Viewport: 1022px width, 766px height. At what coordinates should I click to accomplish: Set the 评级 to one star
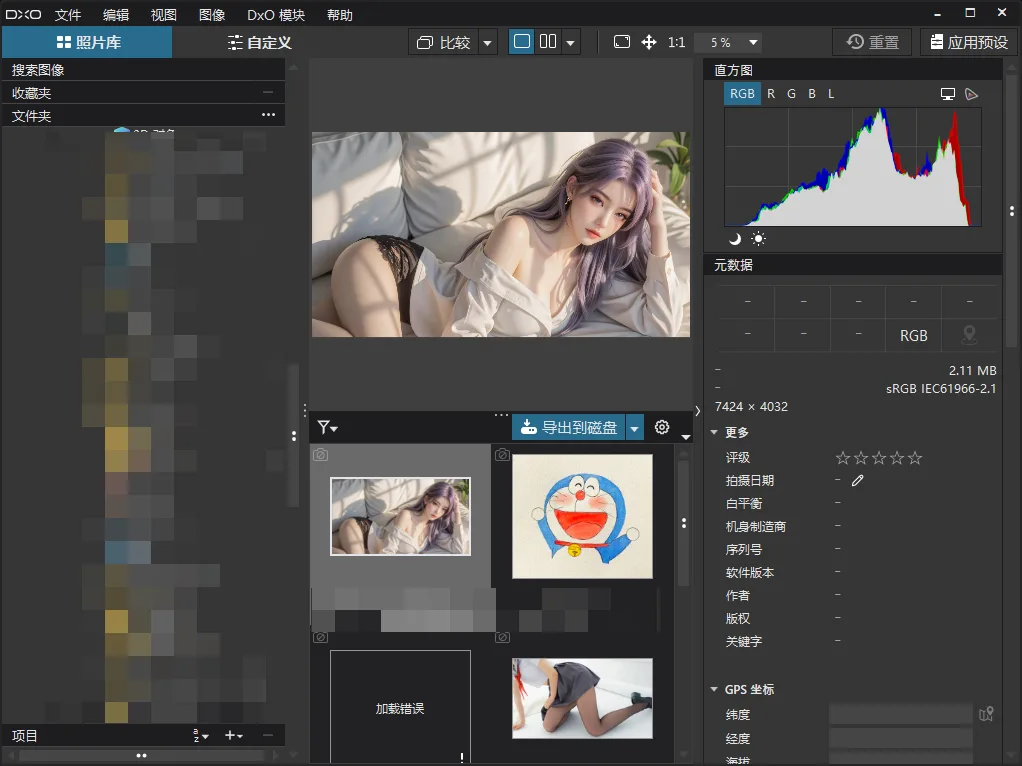click(x=843, y=458)
